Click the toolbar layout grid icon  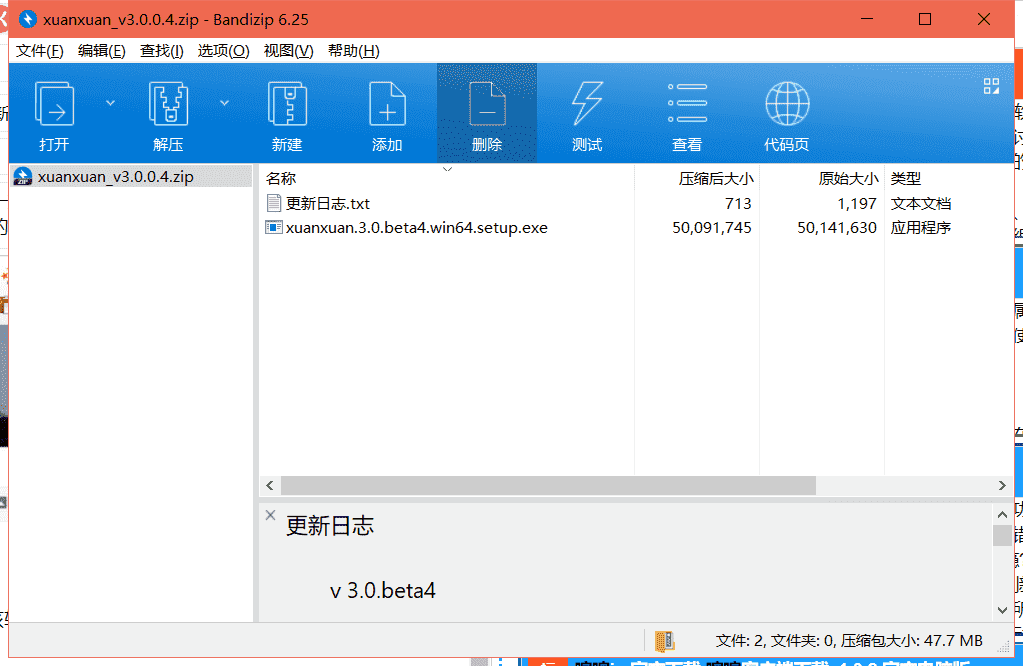(991, 86)
